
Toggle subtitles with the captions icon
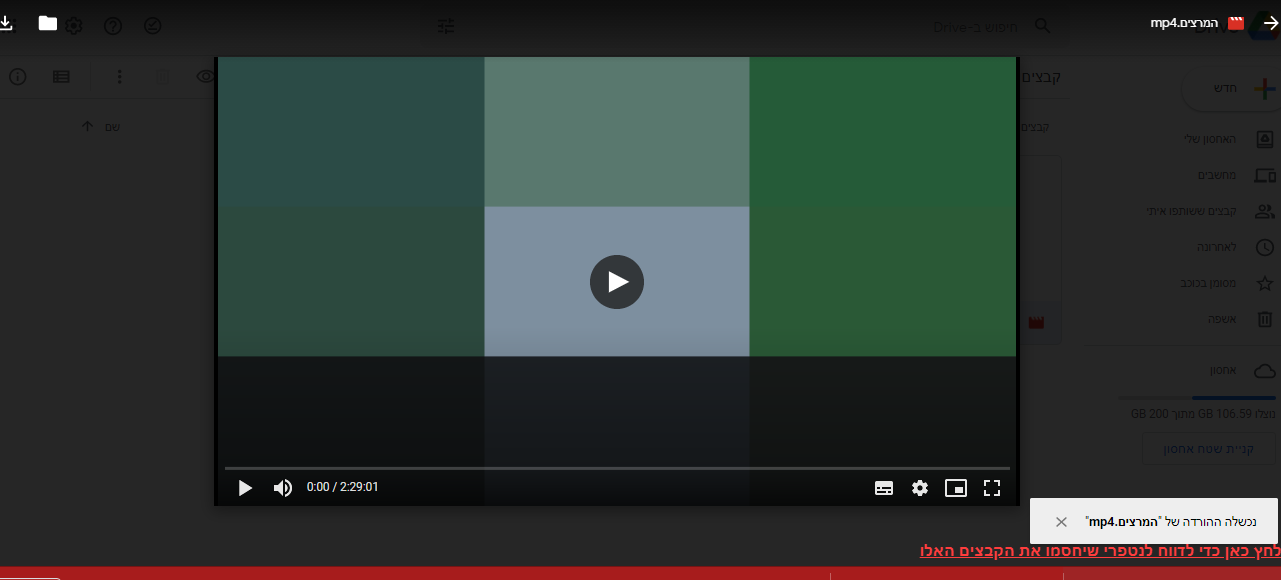[884, 488]
